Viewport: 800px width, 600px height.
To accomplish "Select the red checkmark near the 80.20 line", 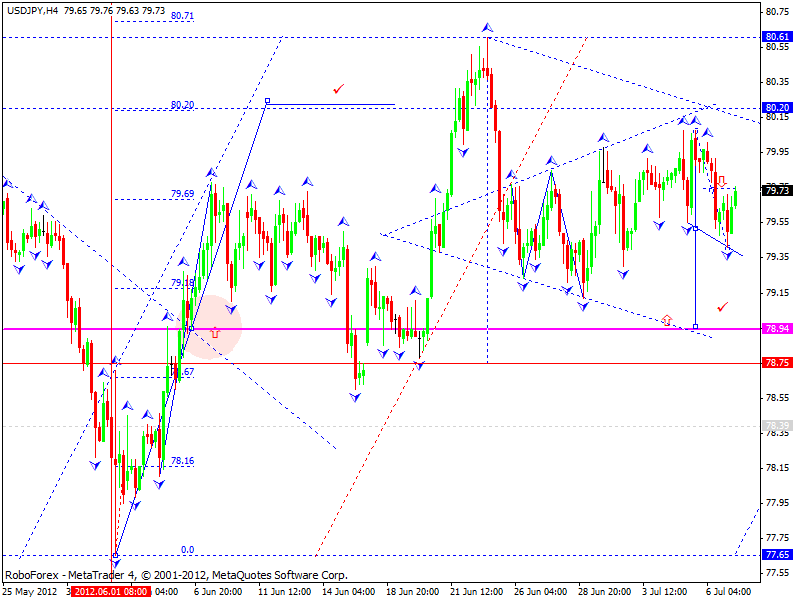I will [x=338, y=89].
